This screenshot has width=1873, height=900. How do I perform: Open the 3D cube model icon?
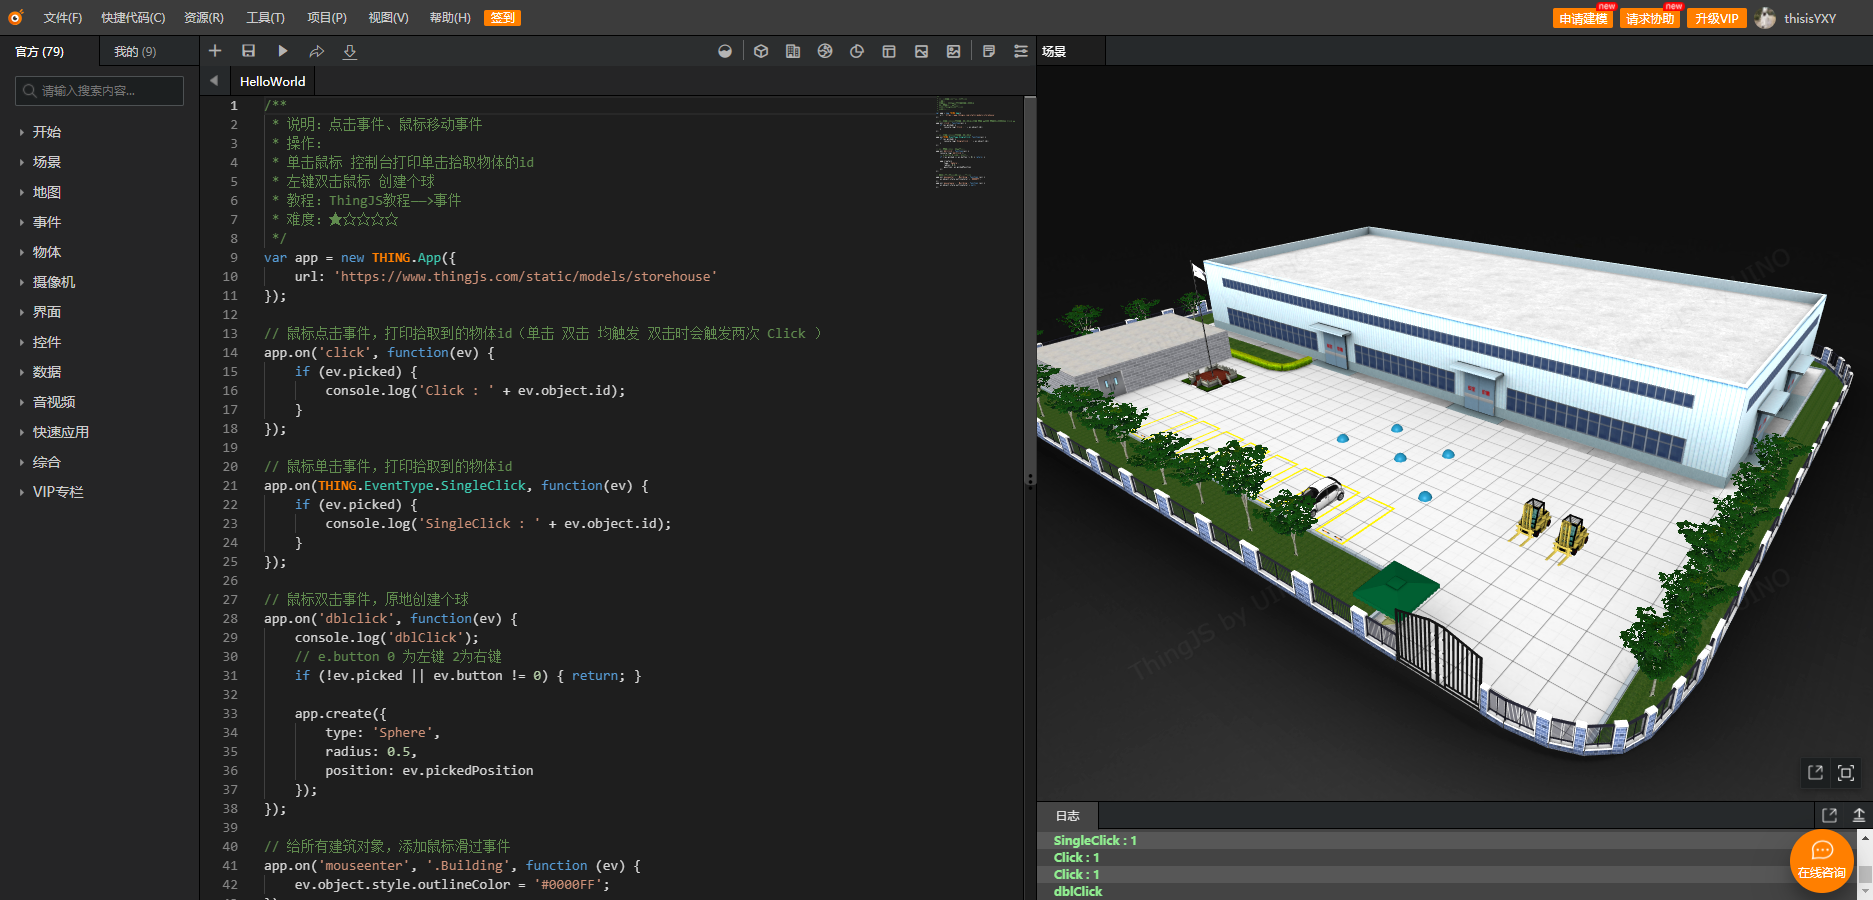click(x=761, y=51)
